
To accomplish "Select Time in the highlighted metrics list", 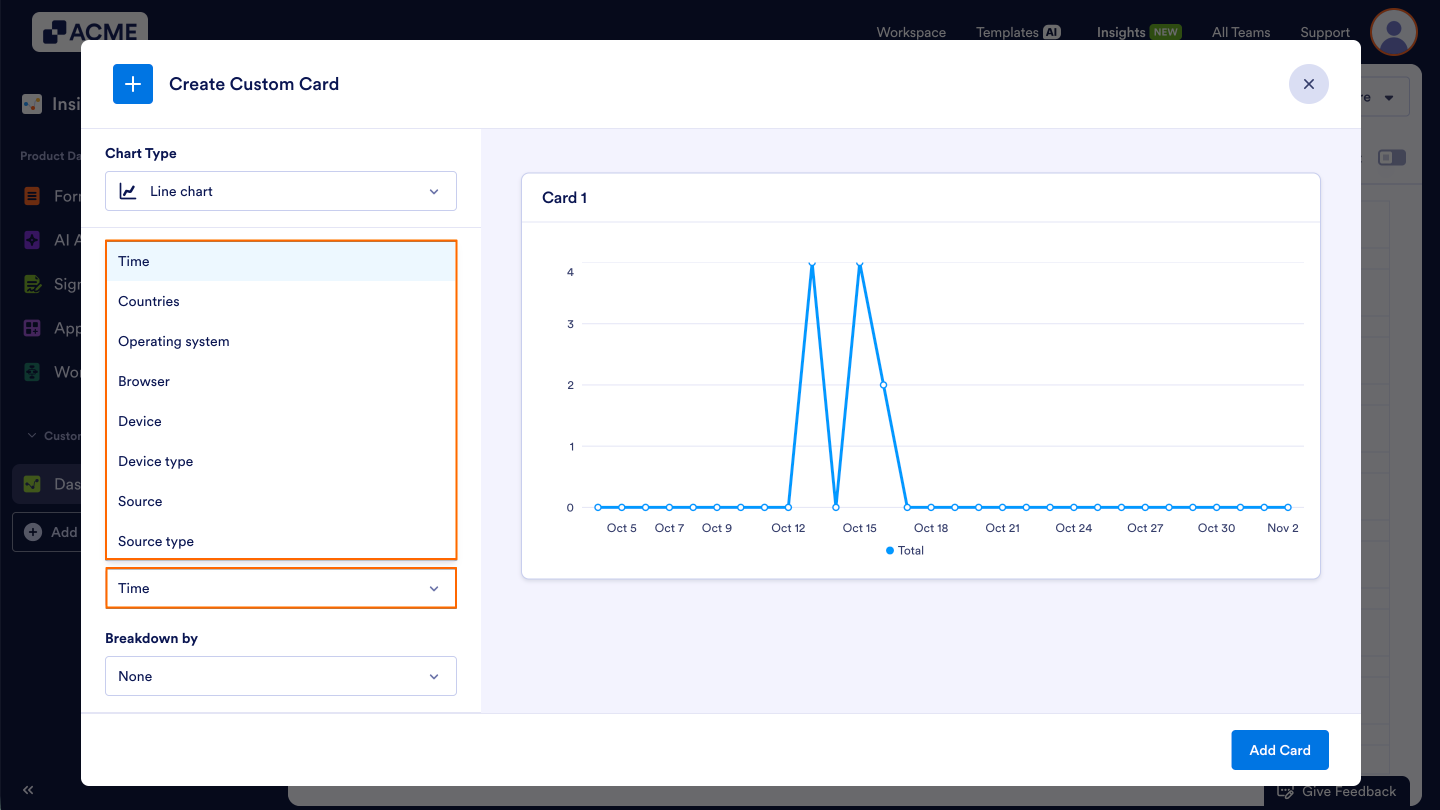I will [x=133, y=261].
